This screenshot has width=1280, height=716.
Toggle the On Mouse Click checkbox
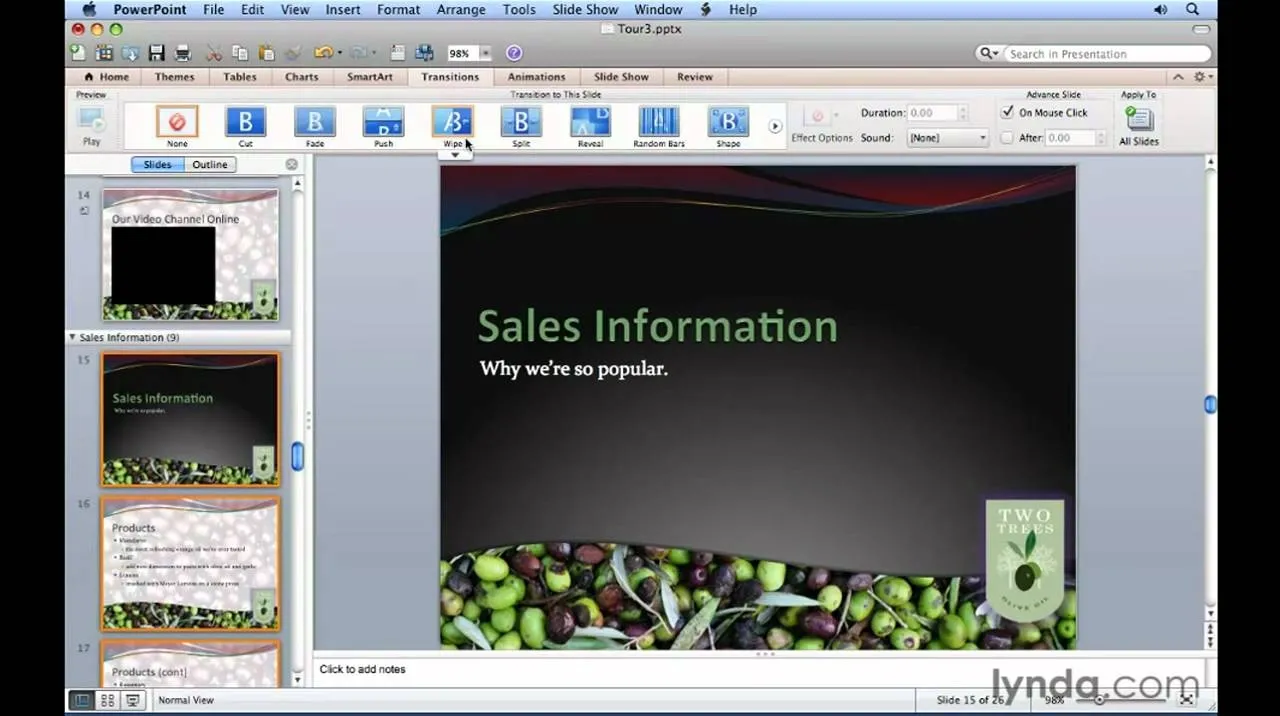click(1007, 112)
